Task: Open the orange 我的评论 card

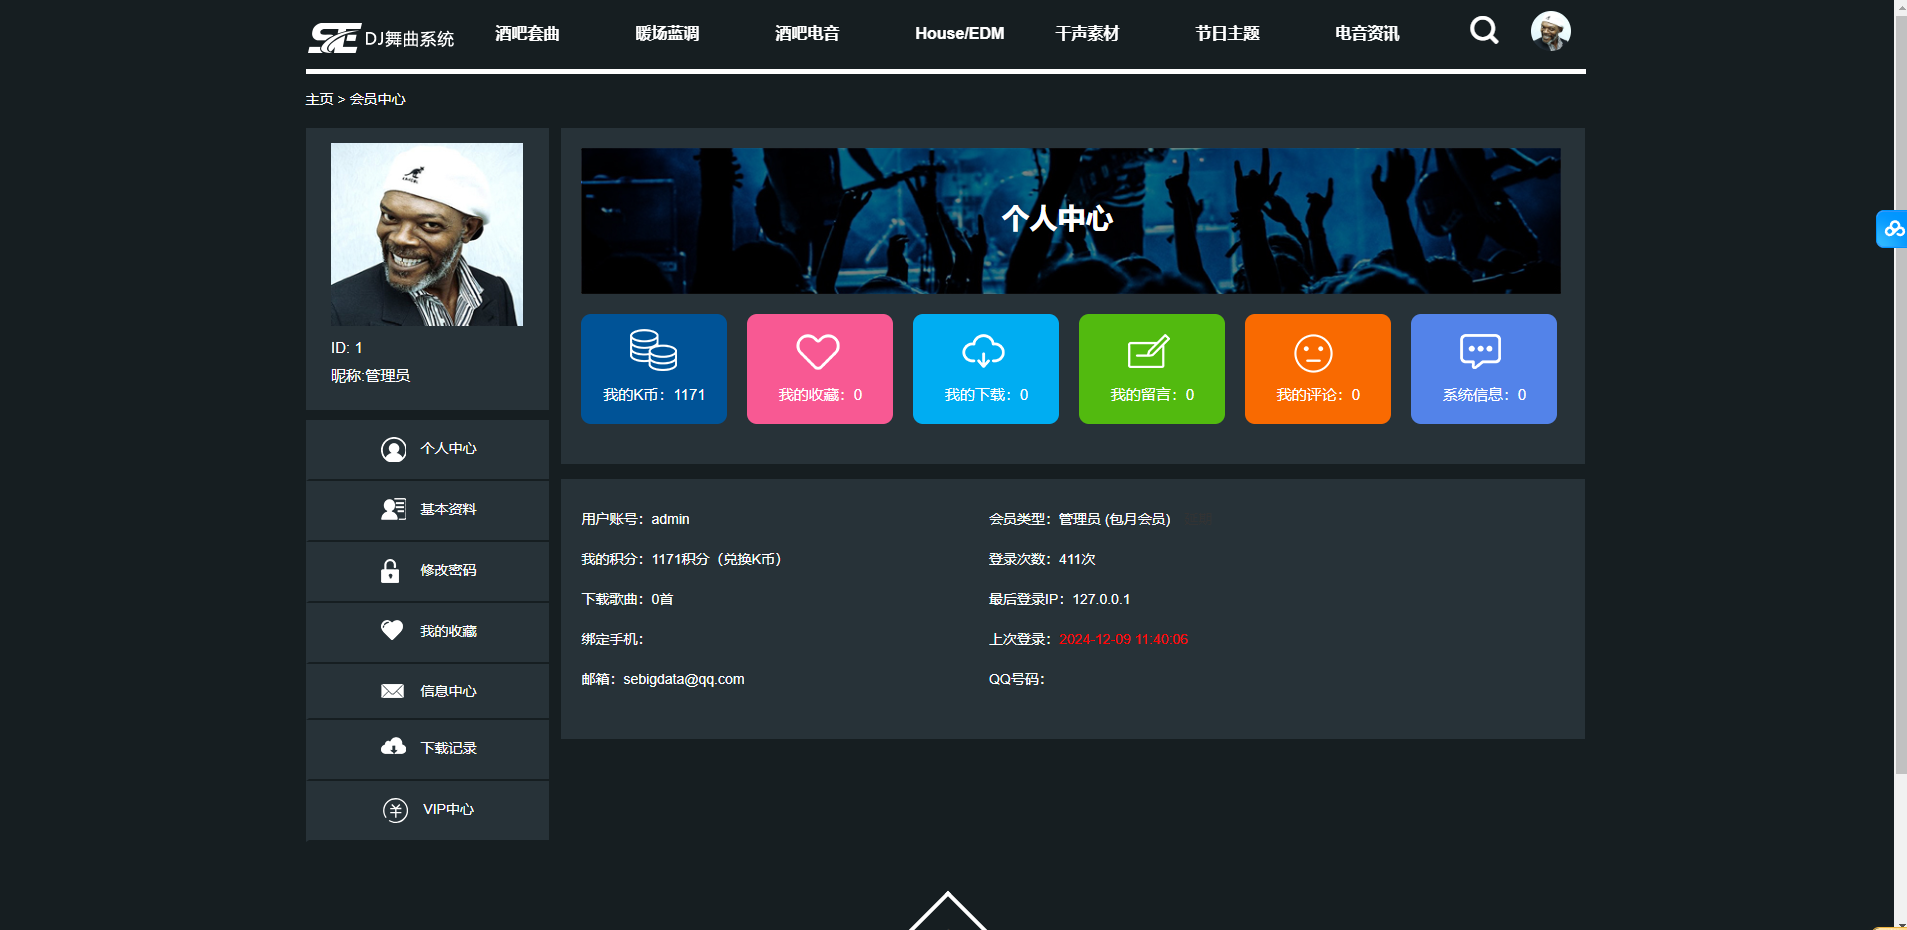Action: 1317,368
